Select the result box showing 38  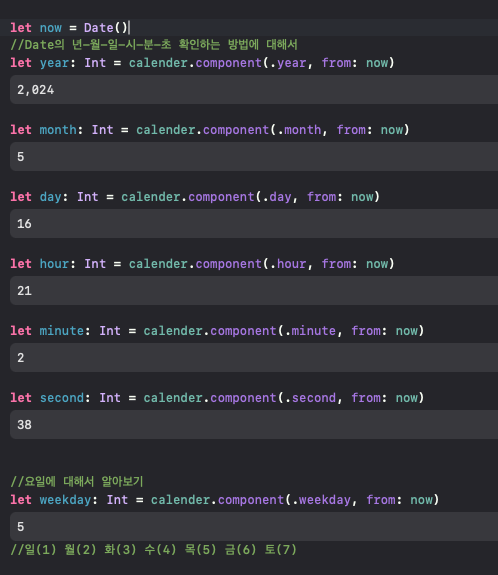tap(254, 425)
